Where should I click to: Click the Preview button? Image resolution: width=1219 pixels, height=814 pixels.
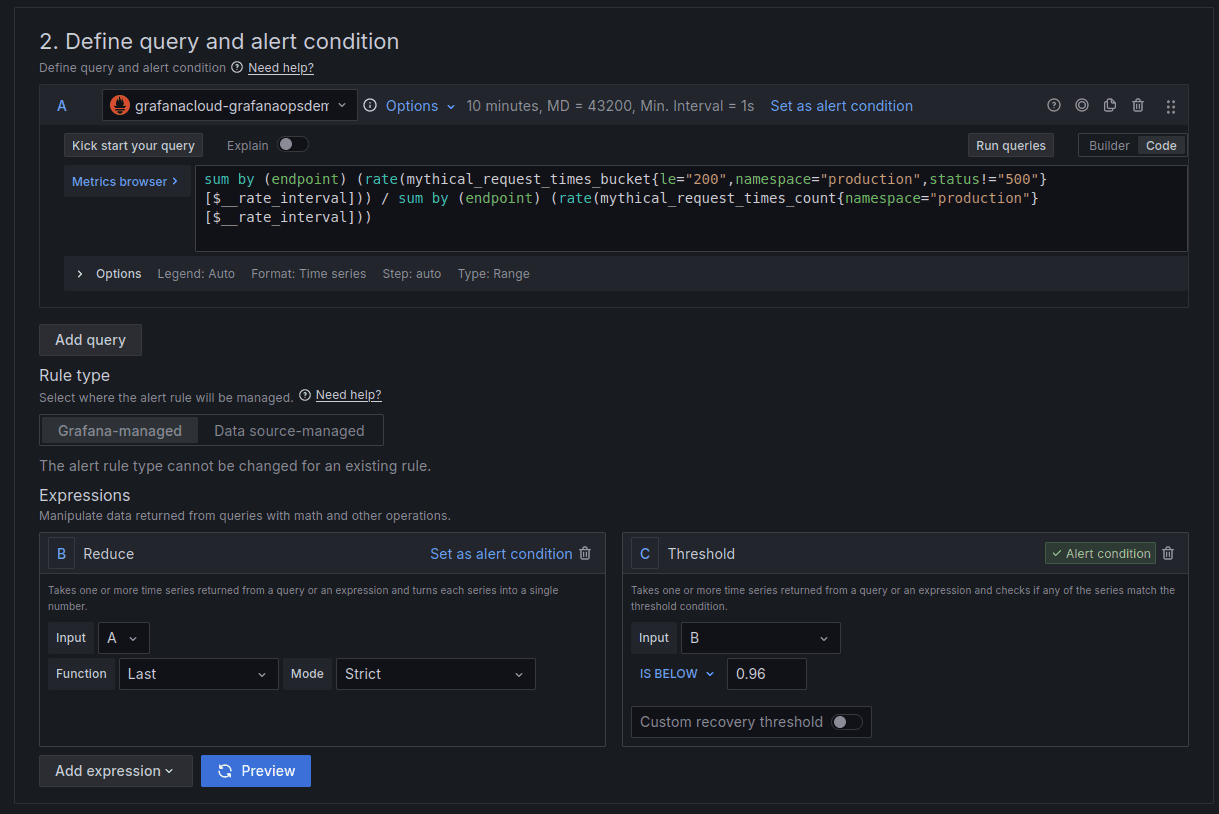coord(255,770)
